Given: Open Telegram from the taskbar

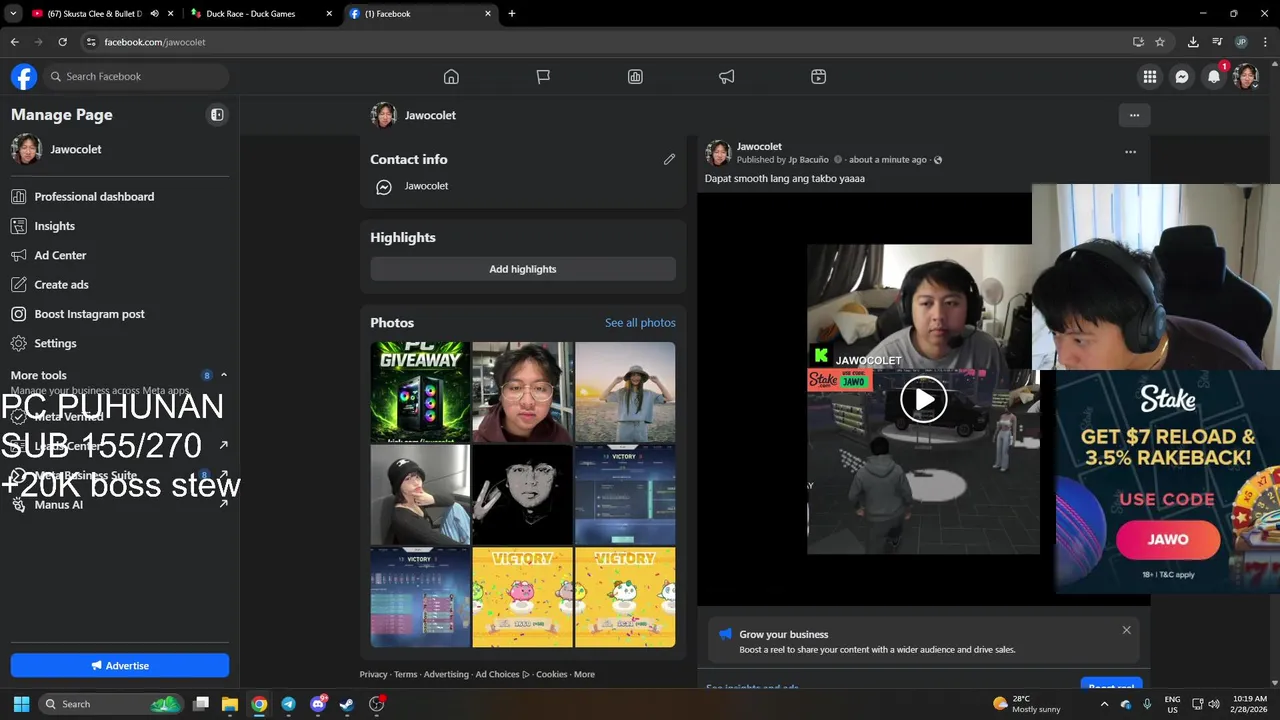Looking at the screenshot, I should [x=288, y=704].
